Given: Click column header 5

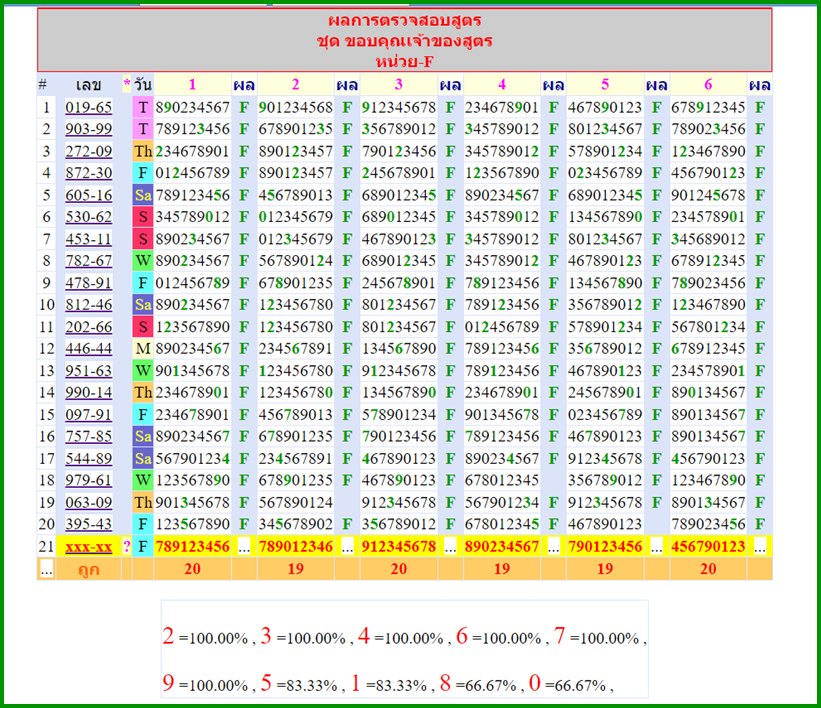Looking at the screenshot, I should pyautogui.click(x=605, y=85).
